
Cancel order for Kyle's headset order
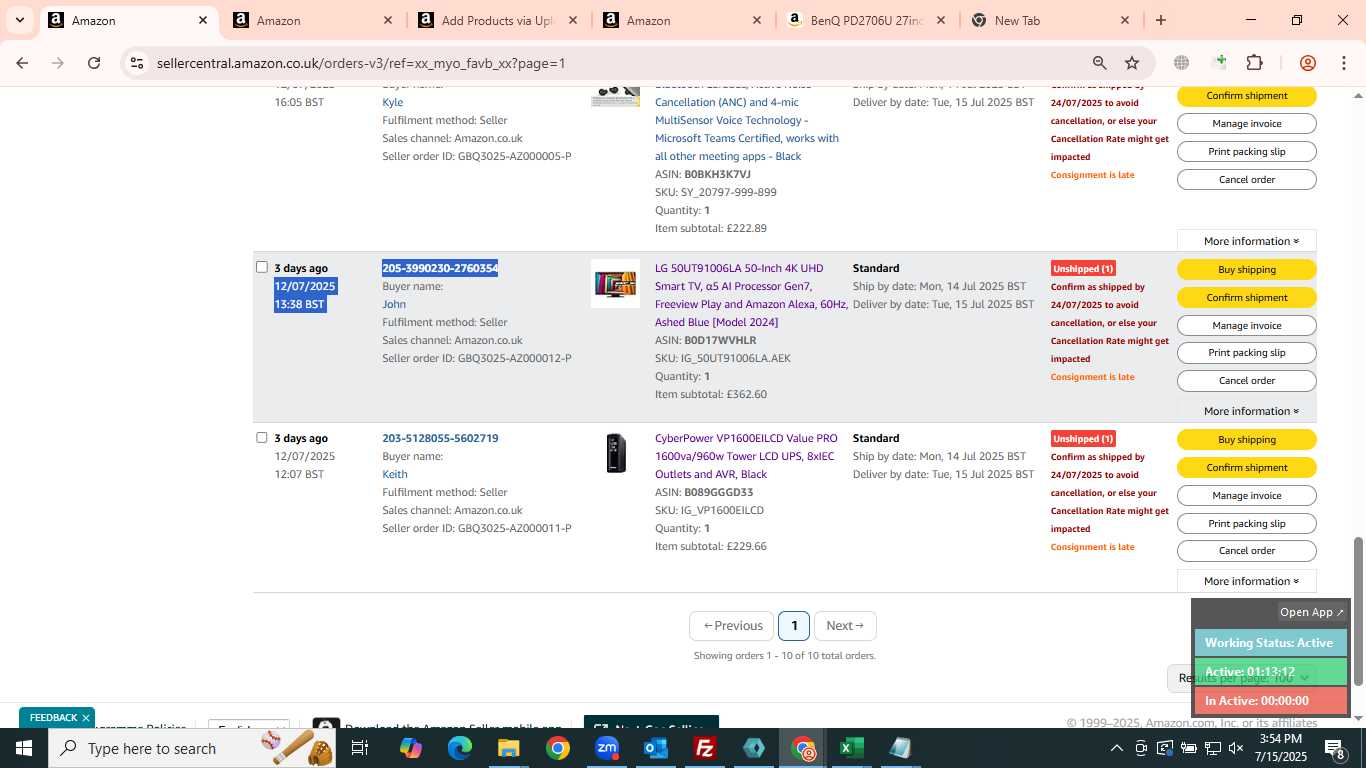pyautogui.click(x=1247, y=179)
